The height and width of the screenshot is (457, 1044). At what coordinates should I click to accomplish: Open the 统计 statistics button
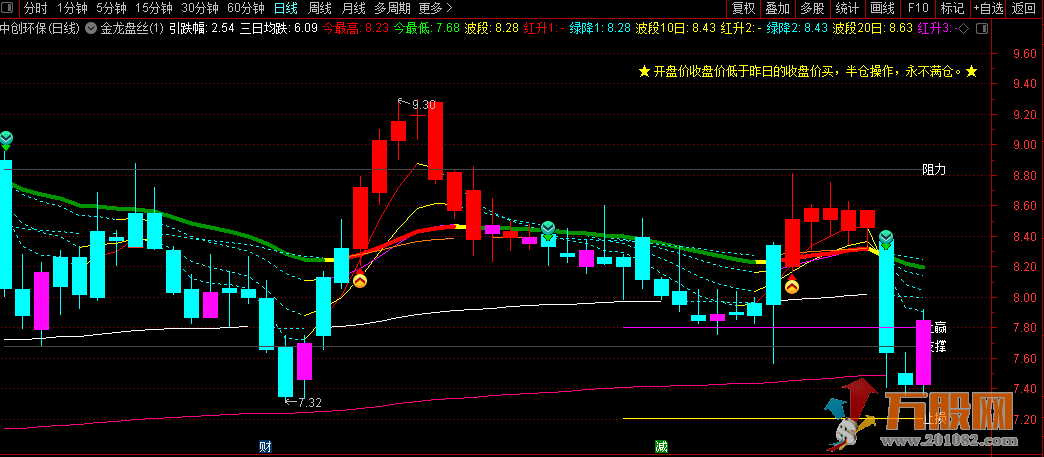pyautogui.click(x=847, y=9)
